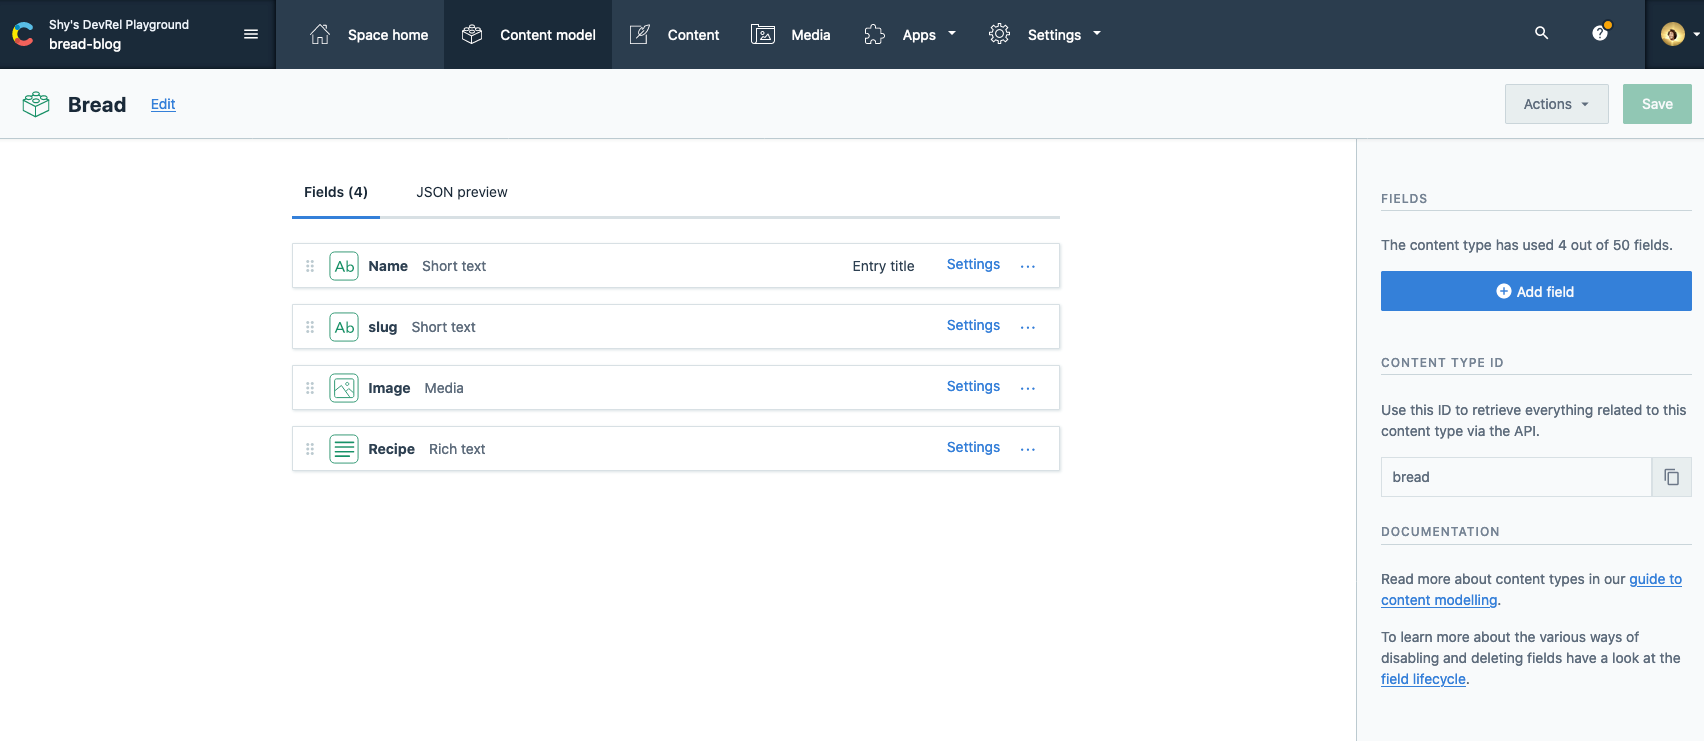Click the Edit link beside Bread
This screenshot has height=741, width=1704.
click(163, 104)
